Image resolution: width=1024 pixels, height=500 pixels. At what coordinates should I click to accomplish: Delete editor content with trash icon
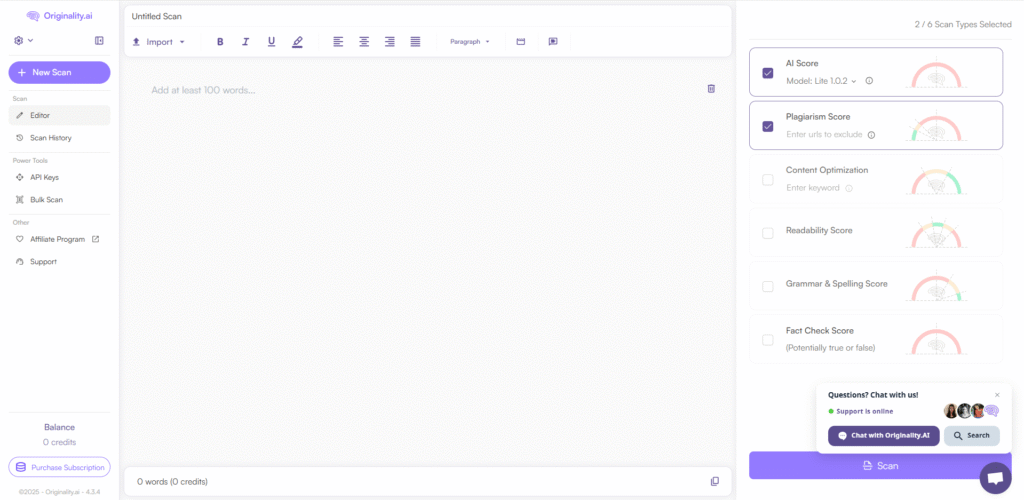pos(711,89)
